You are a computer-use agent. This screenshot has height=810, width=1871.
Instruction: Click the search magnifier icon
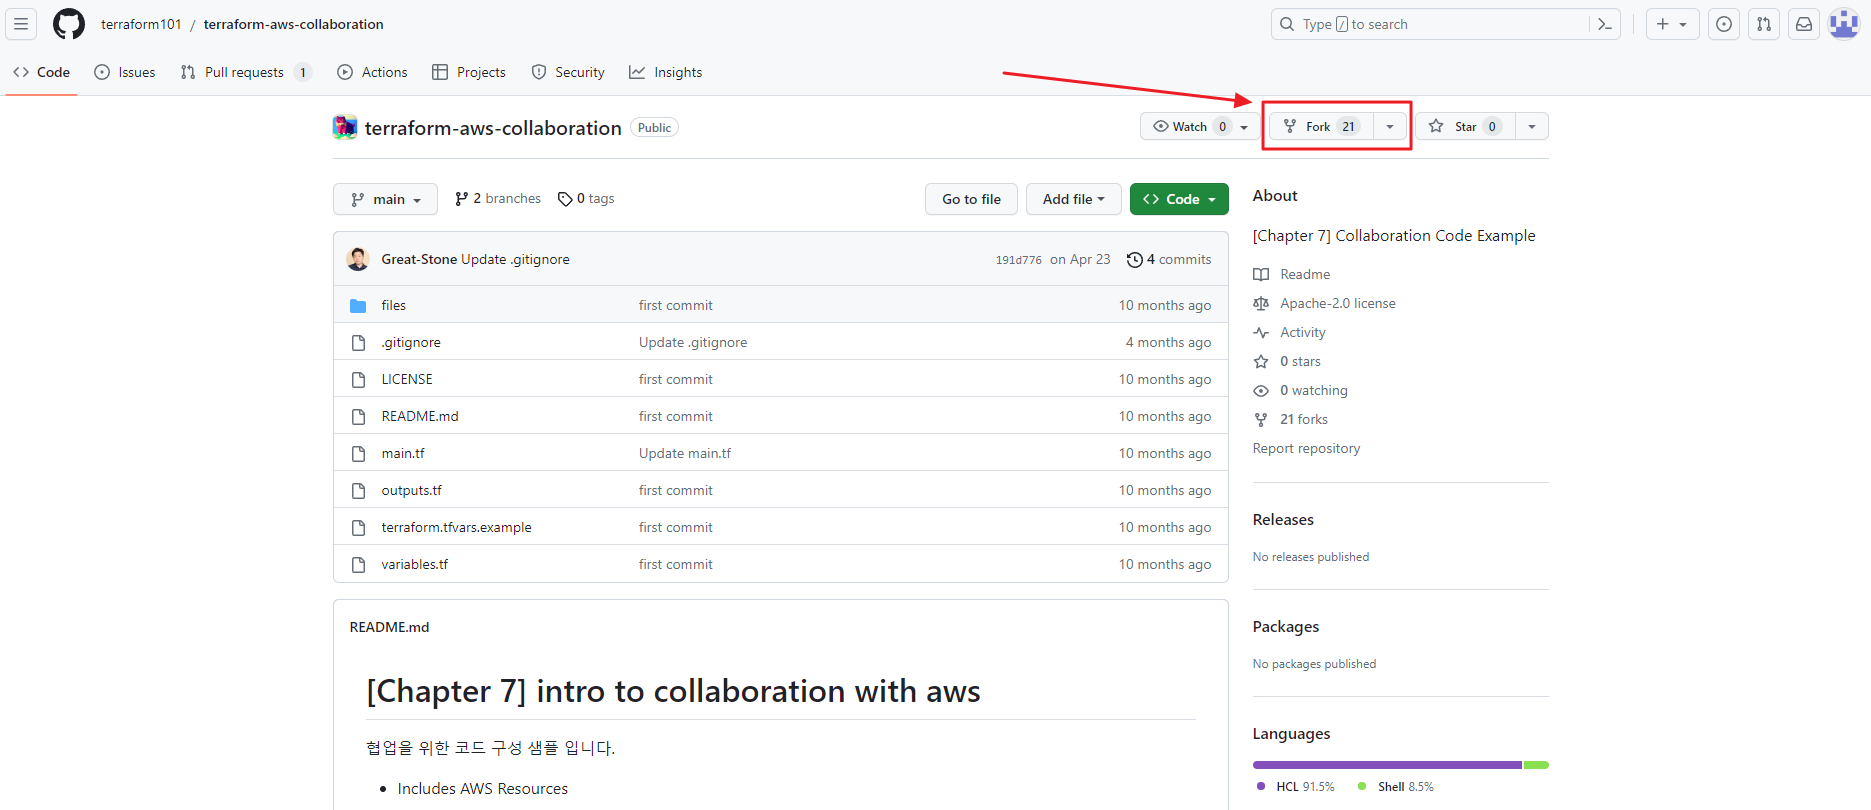1287,24
